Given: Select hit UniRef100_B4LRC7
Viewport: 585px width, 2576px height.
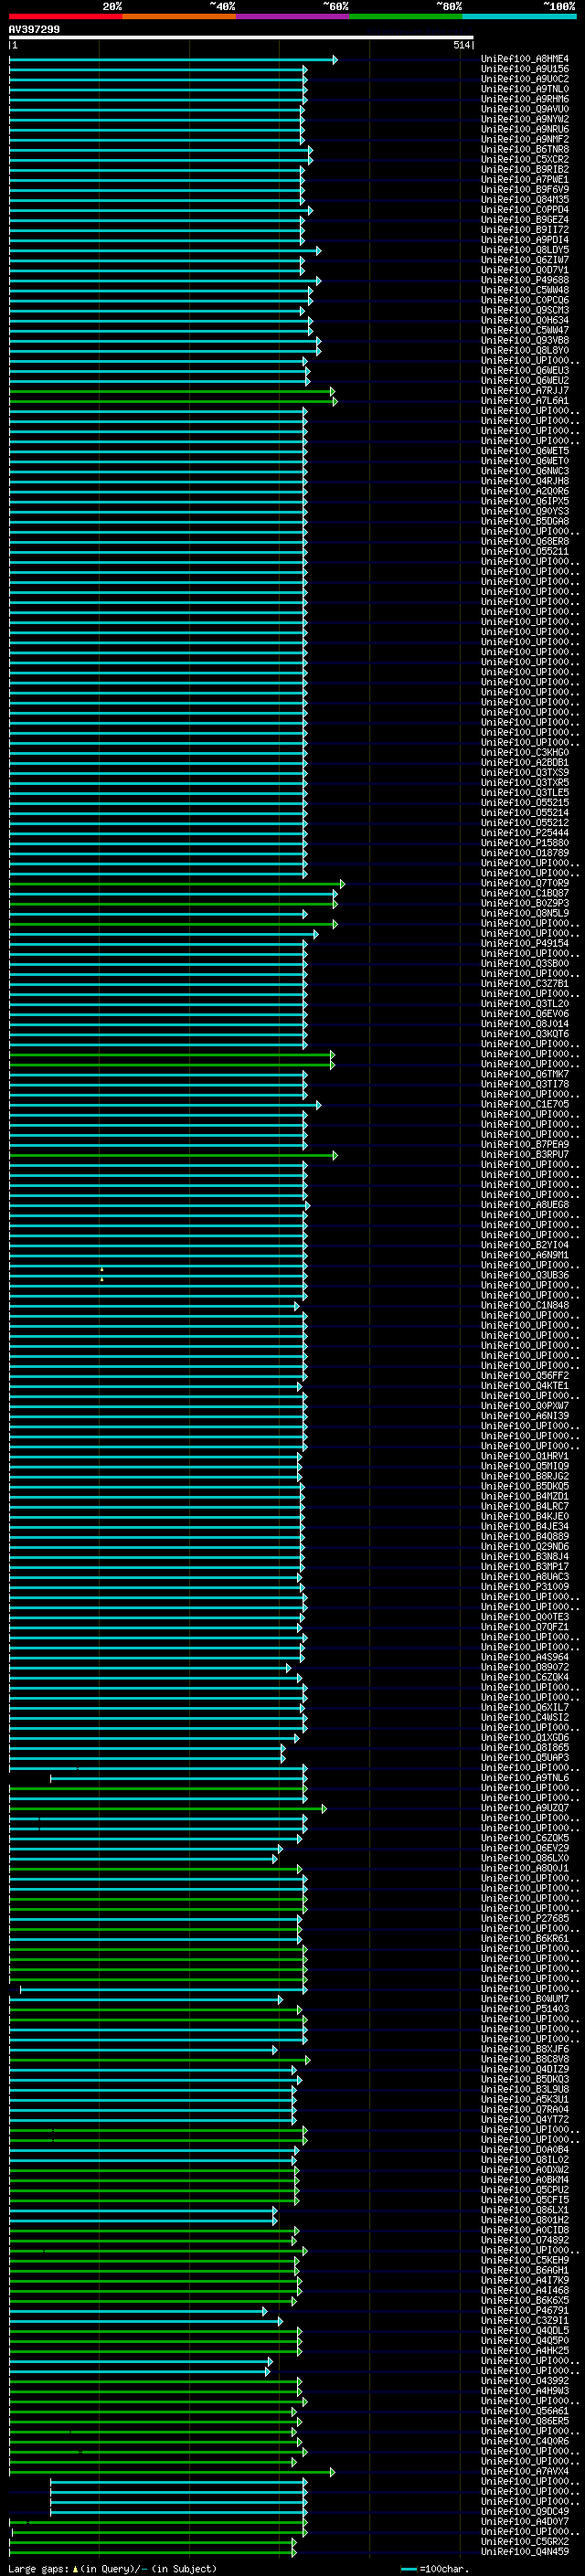Looking at the screenshot, I should [x=525, y=1506].
